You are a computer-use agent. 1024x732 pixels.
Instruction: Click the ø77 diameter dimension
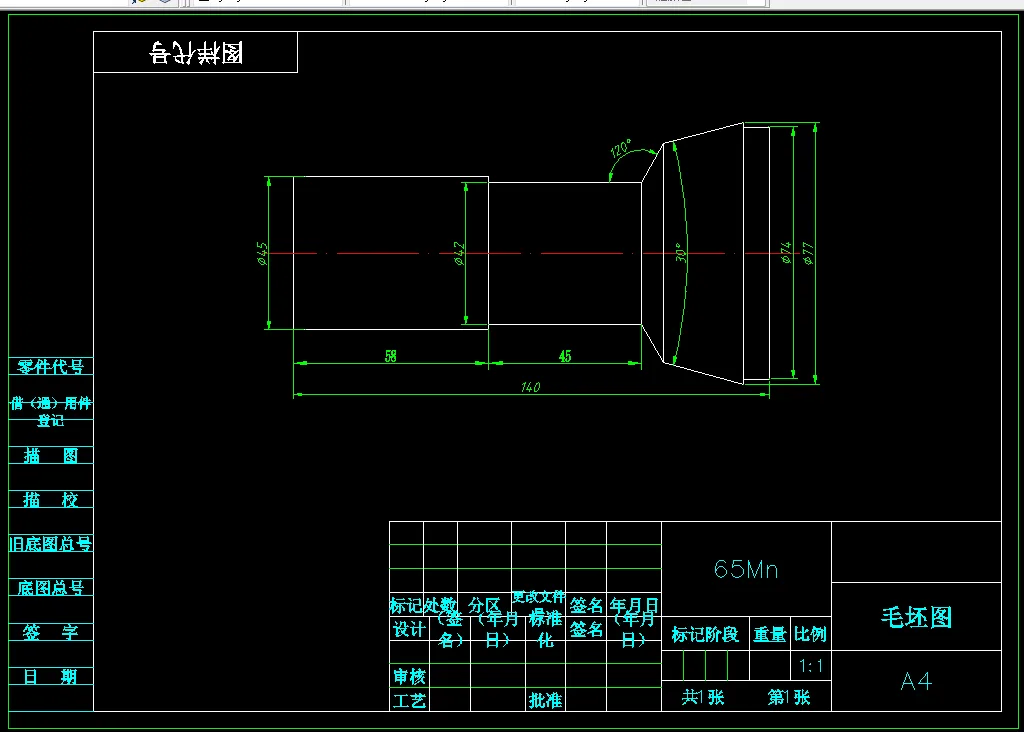(x=808, y=253)
